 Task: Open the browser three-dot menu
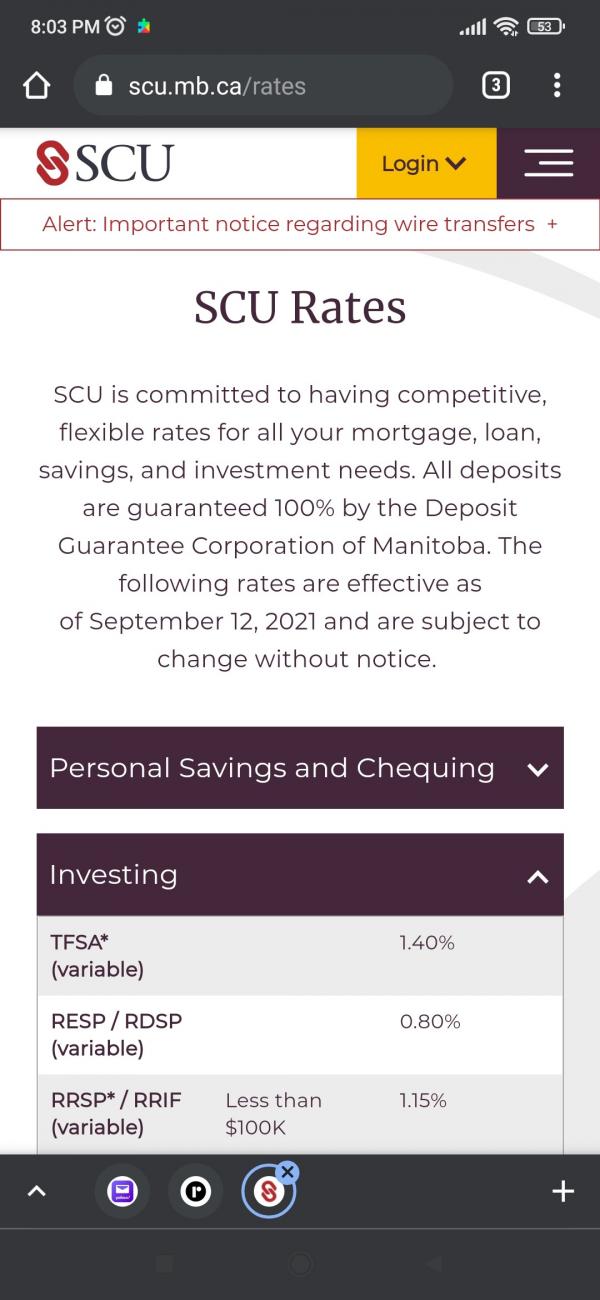point(557,86)
